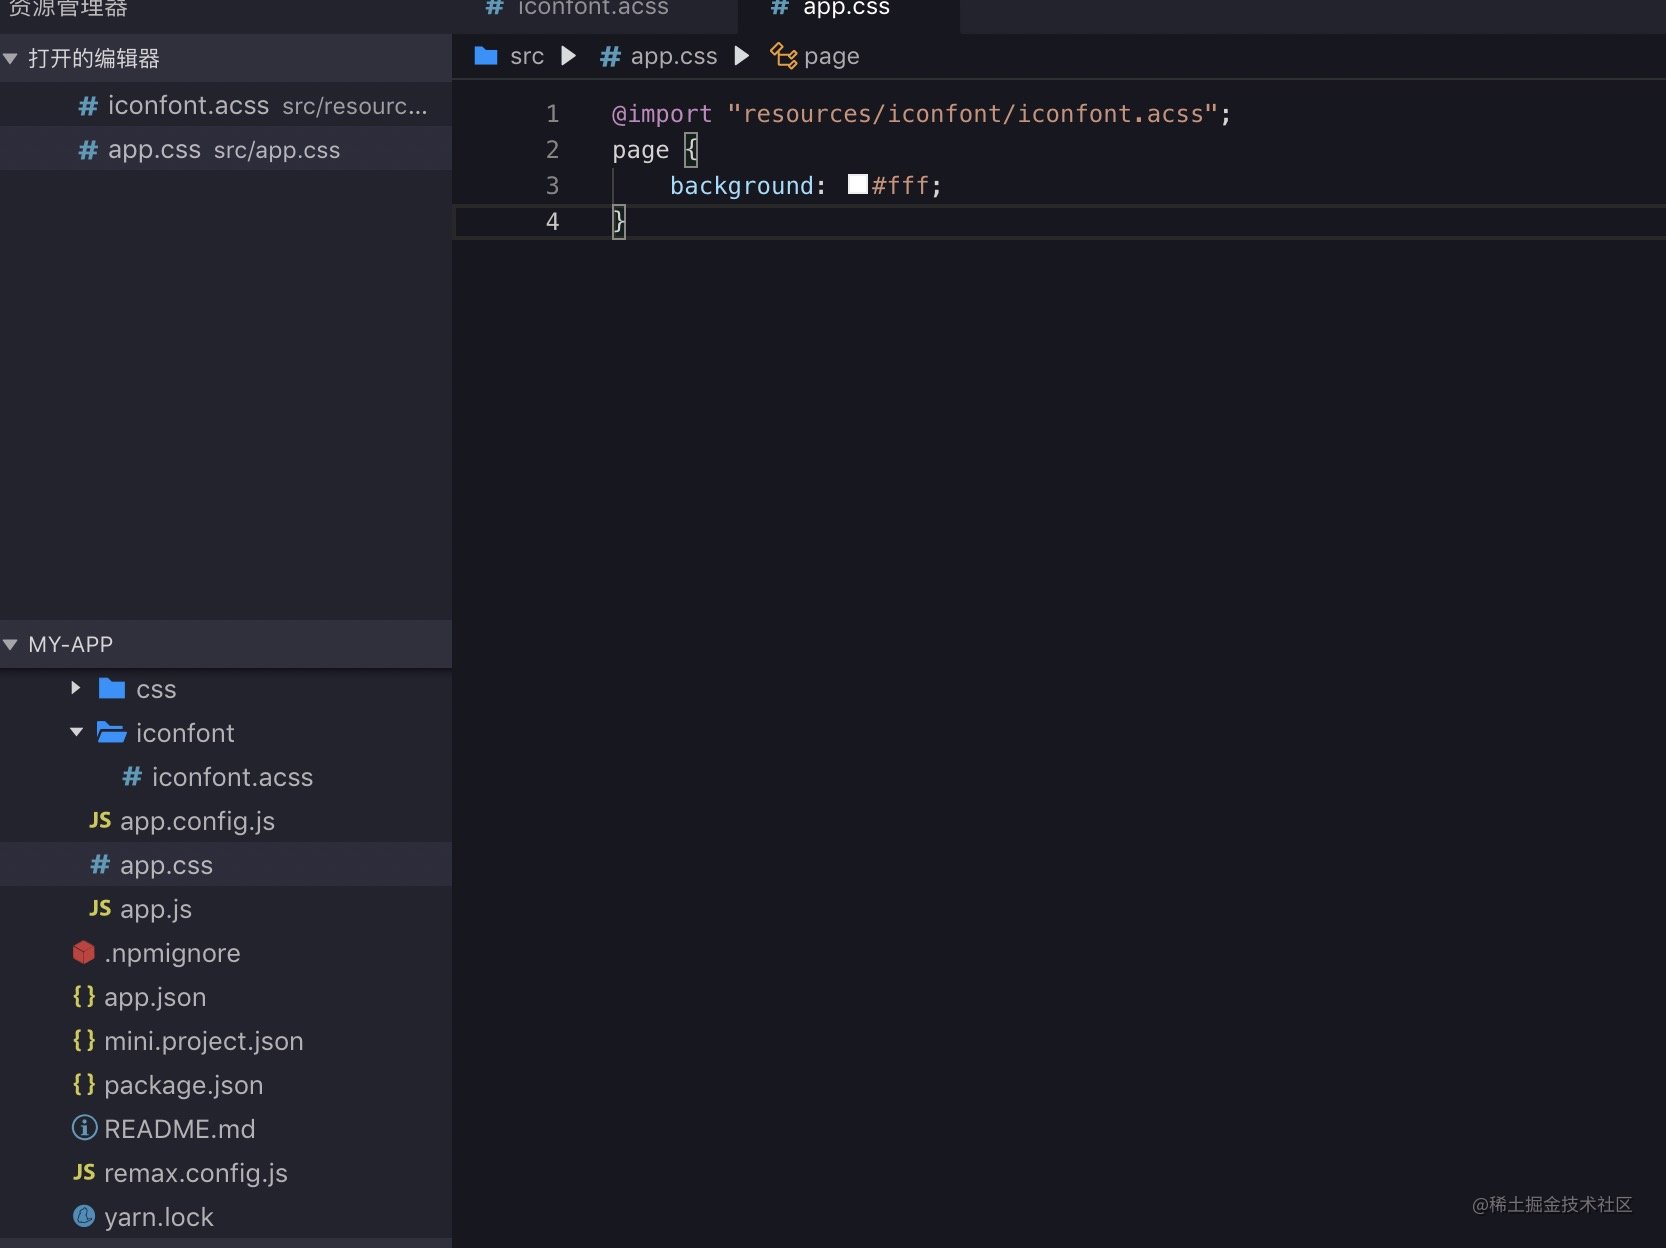Click hash icon of app.css open editor

(88, 149)
